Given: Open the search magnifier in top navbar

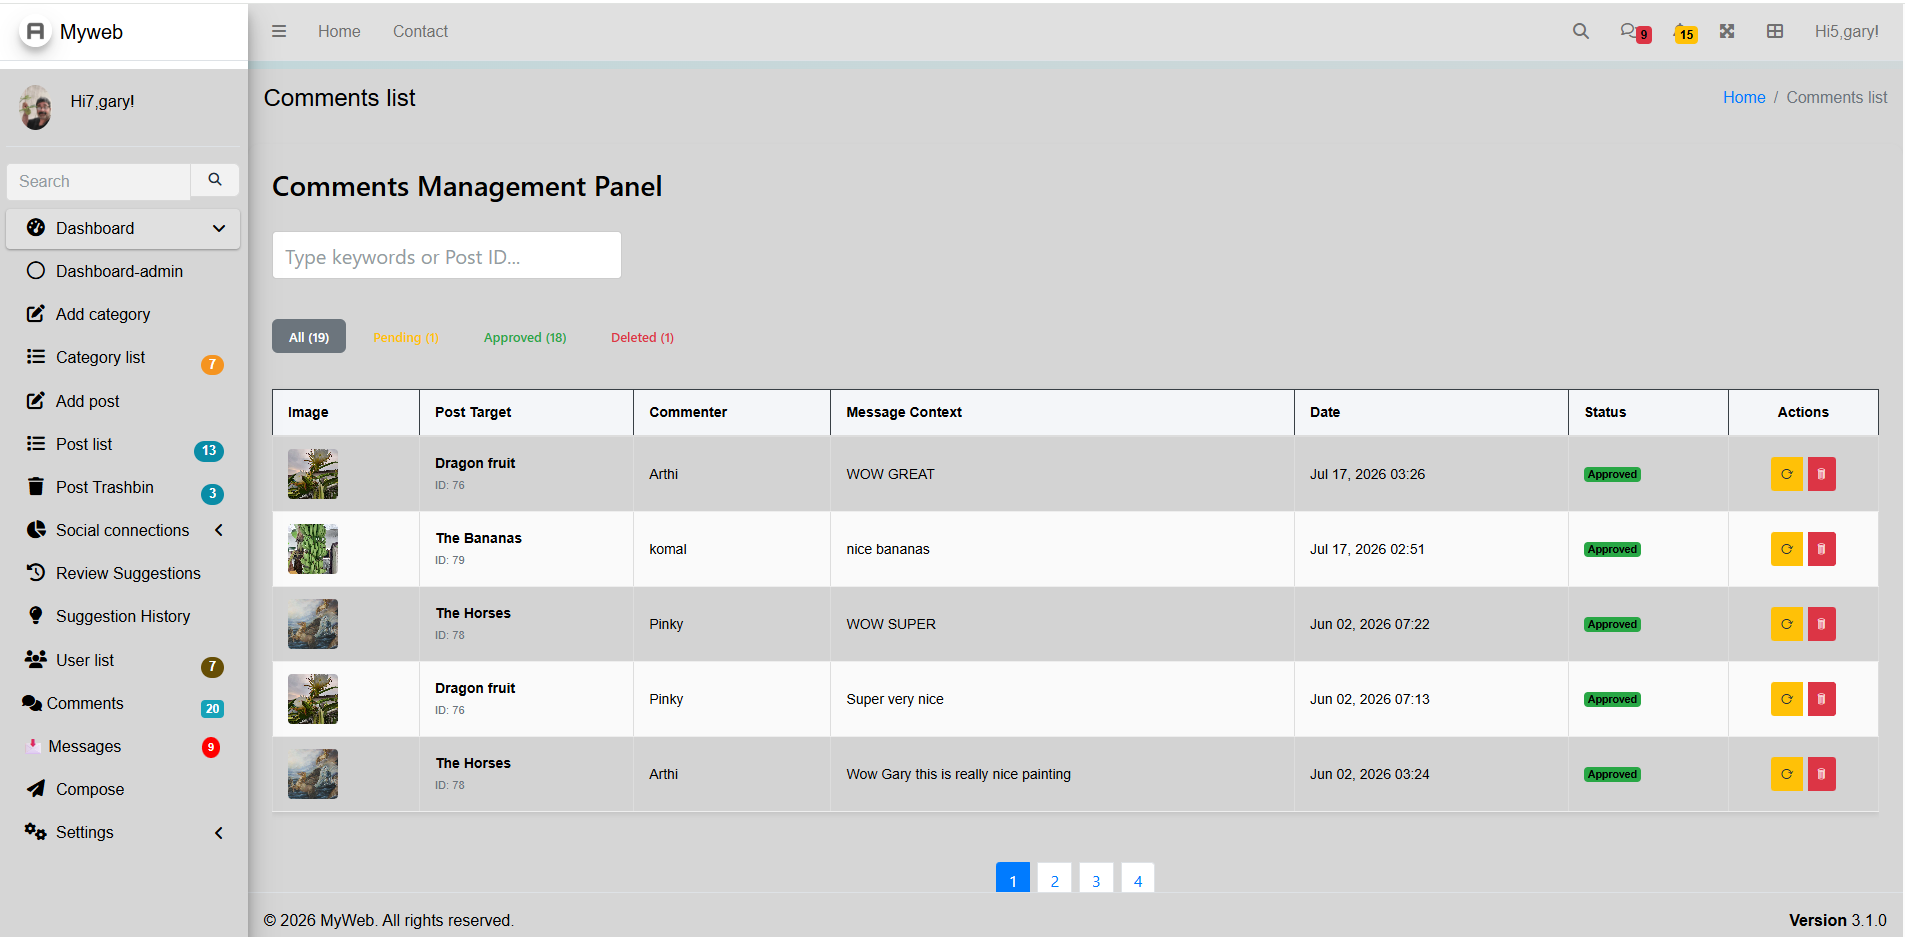Looking at the screenshot, I should tap(1580, 31).
